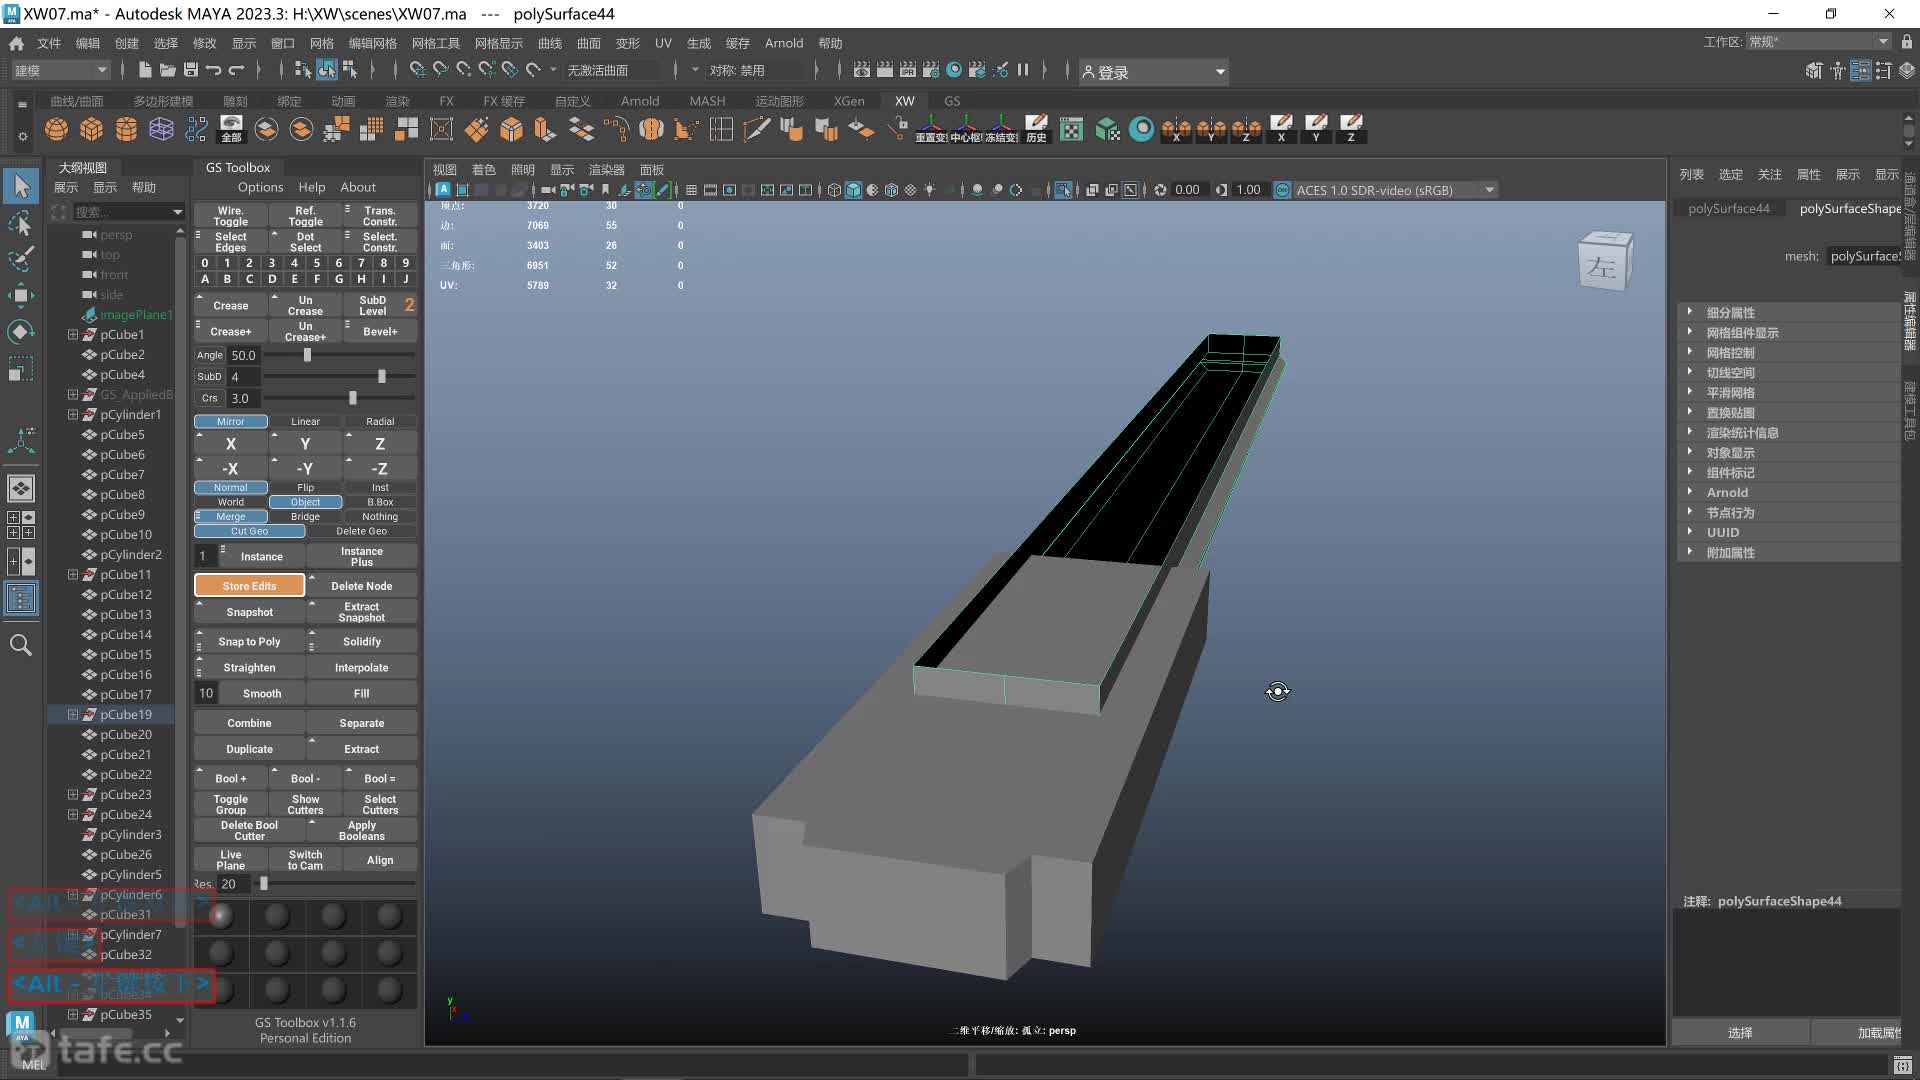
Task: Click the checker pattern shelf icon
Action: (1071, 129)
